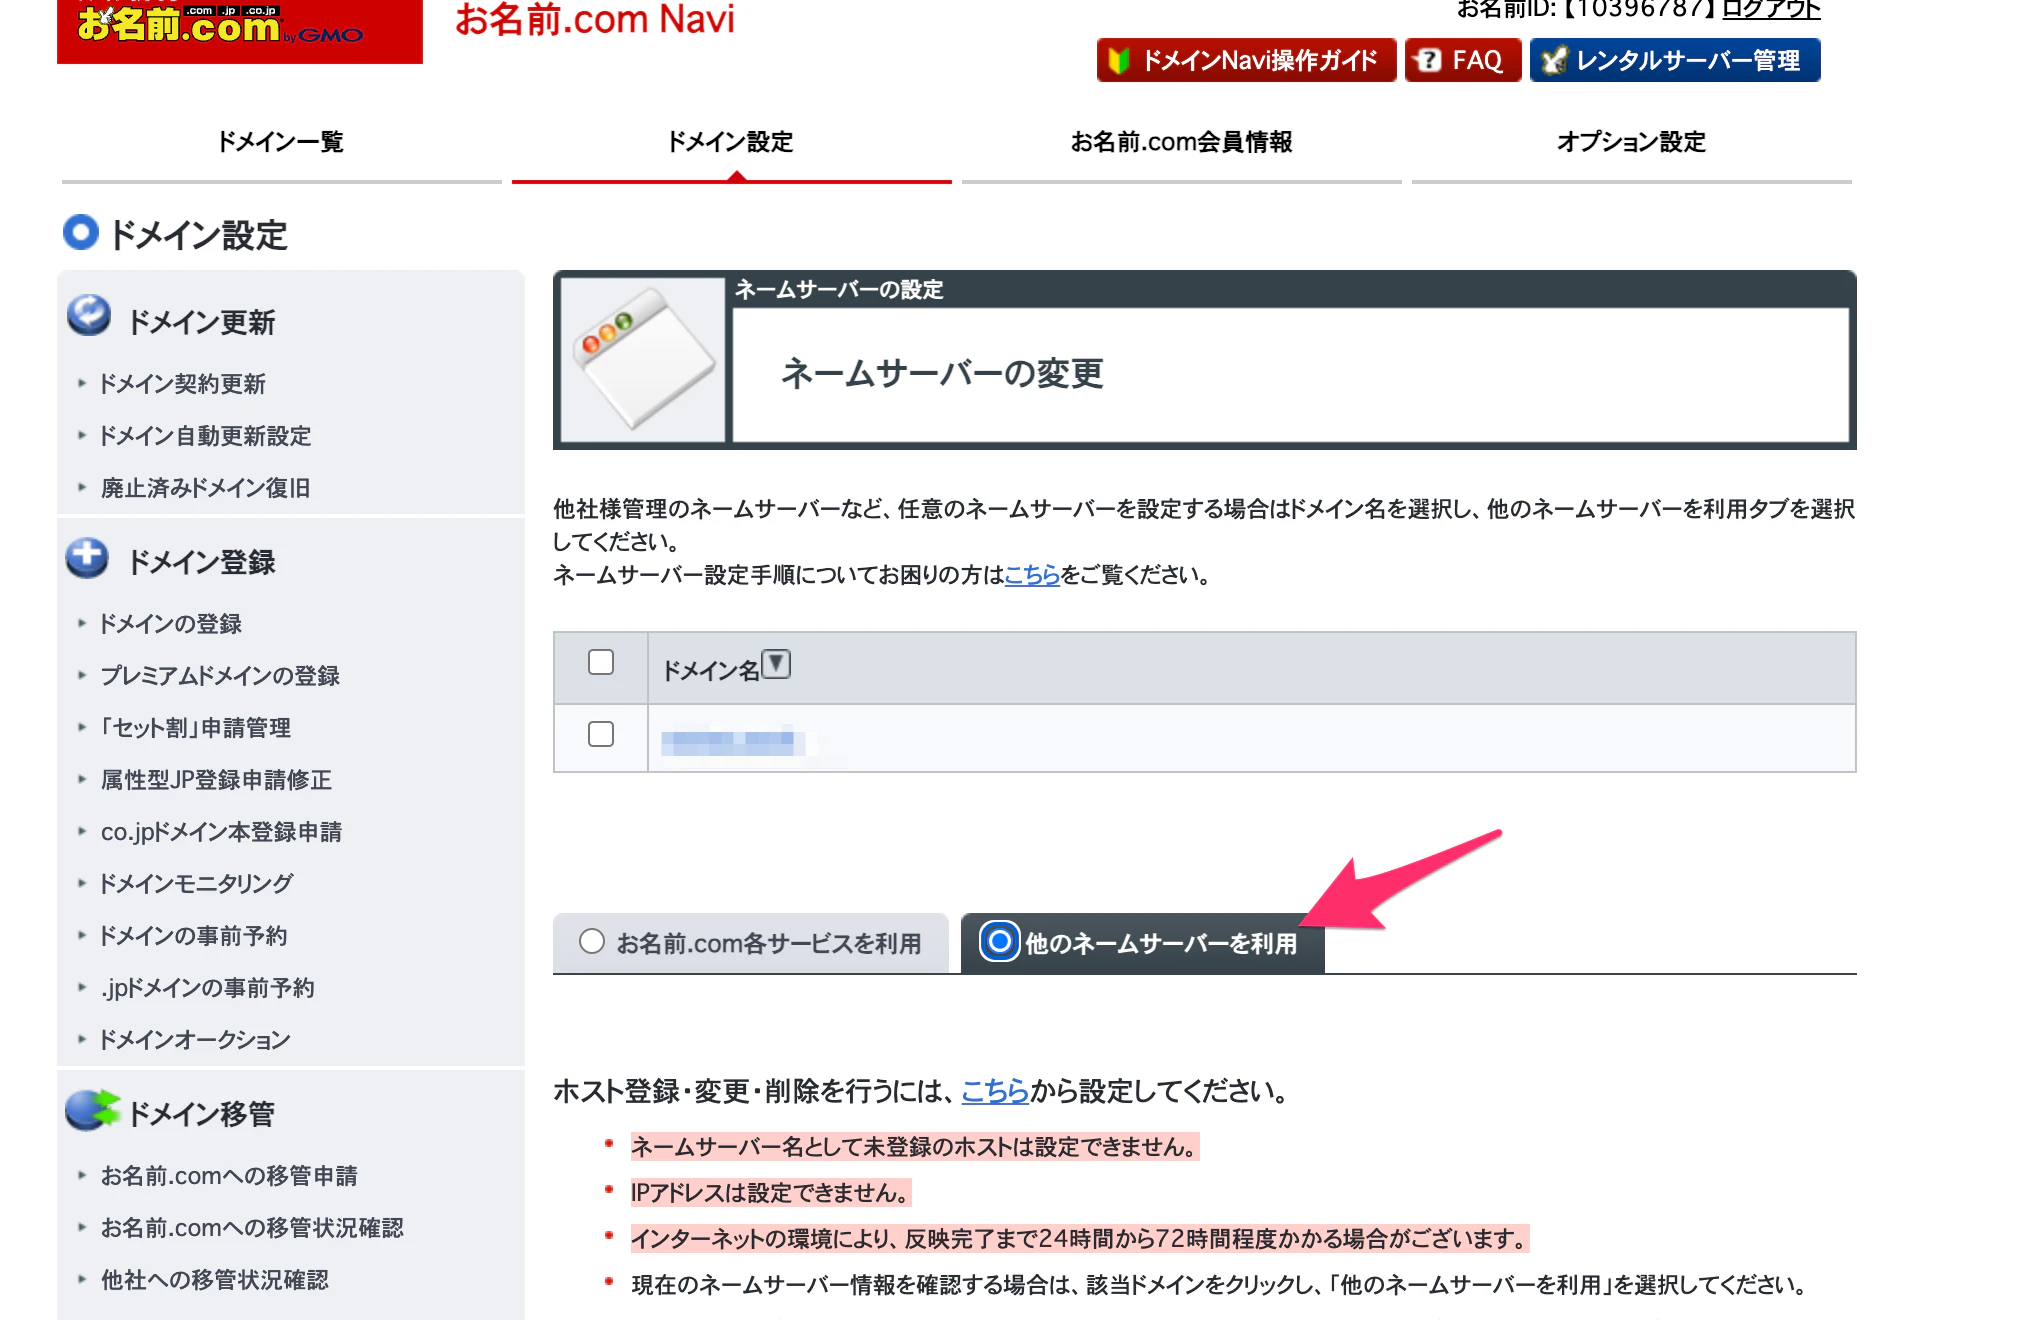Open ドメインの登録 in the sidebar

click(x=171, y=624)
